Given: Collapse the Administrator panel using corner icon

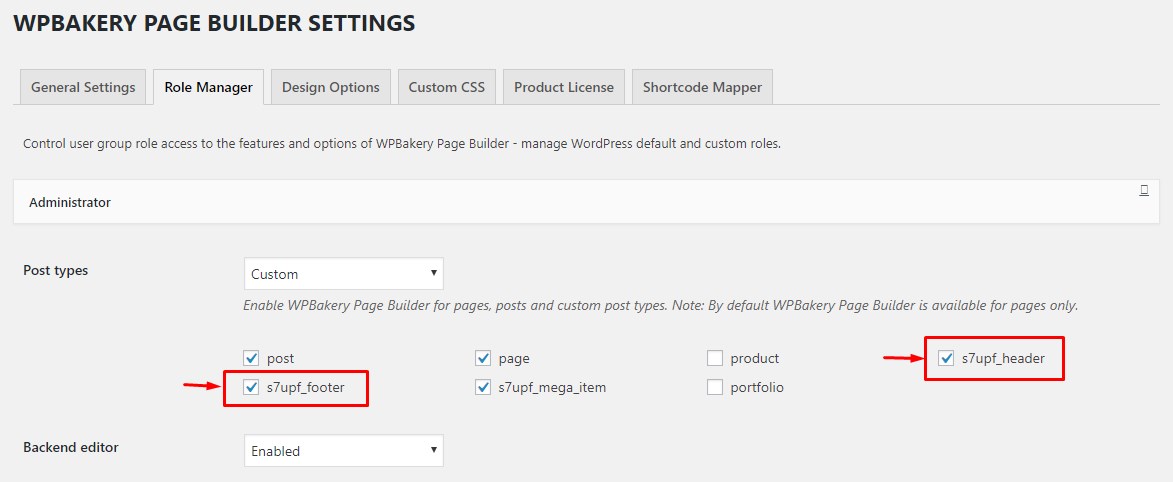Looking at the screenshot, I should tap(1144, 190).
